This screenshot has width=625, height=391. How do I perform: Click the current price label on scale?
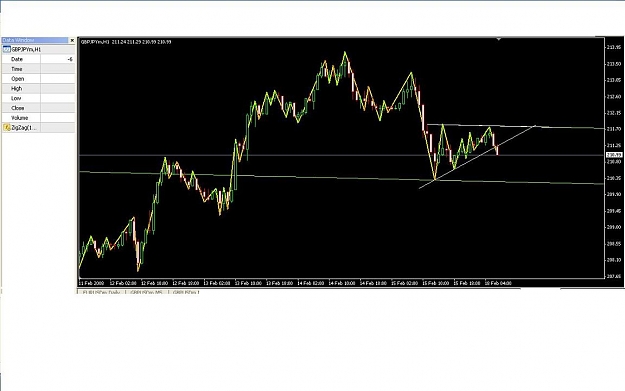(x=614, y=155)
